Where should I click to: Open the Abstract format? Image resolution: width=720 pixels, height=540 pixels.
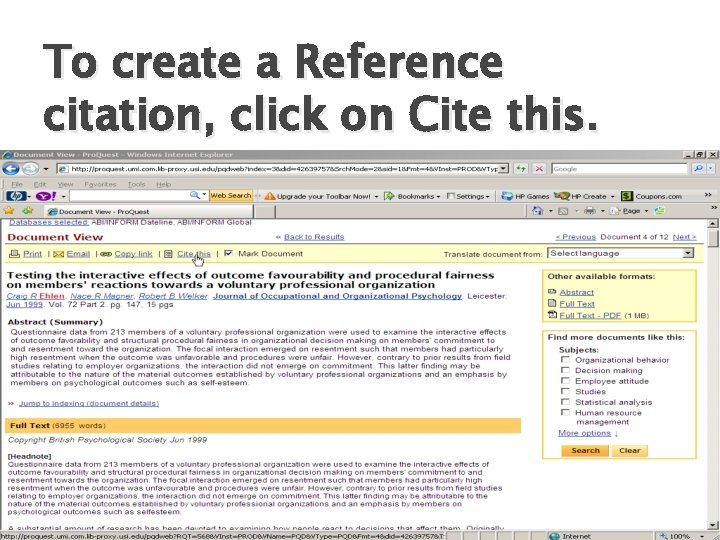577,292
